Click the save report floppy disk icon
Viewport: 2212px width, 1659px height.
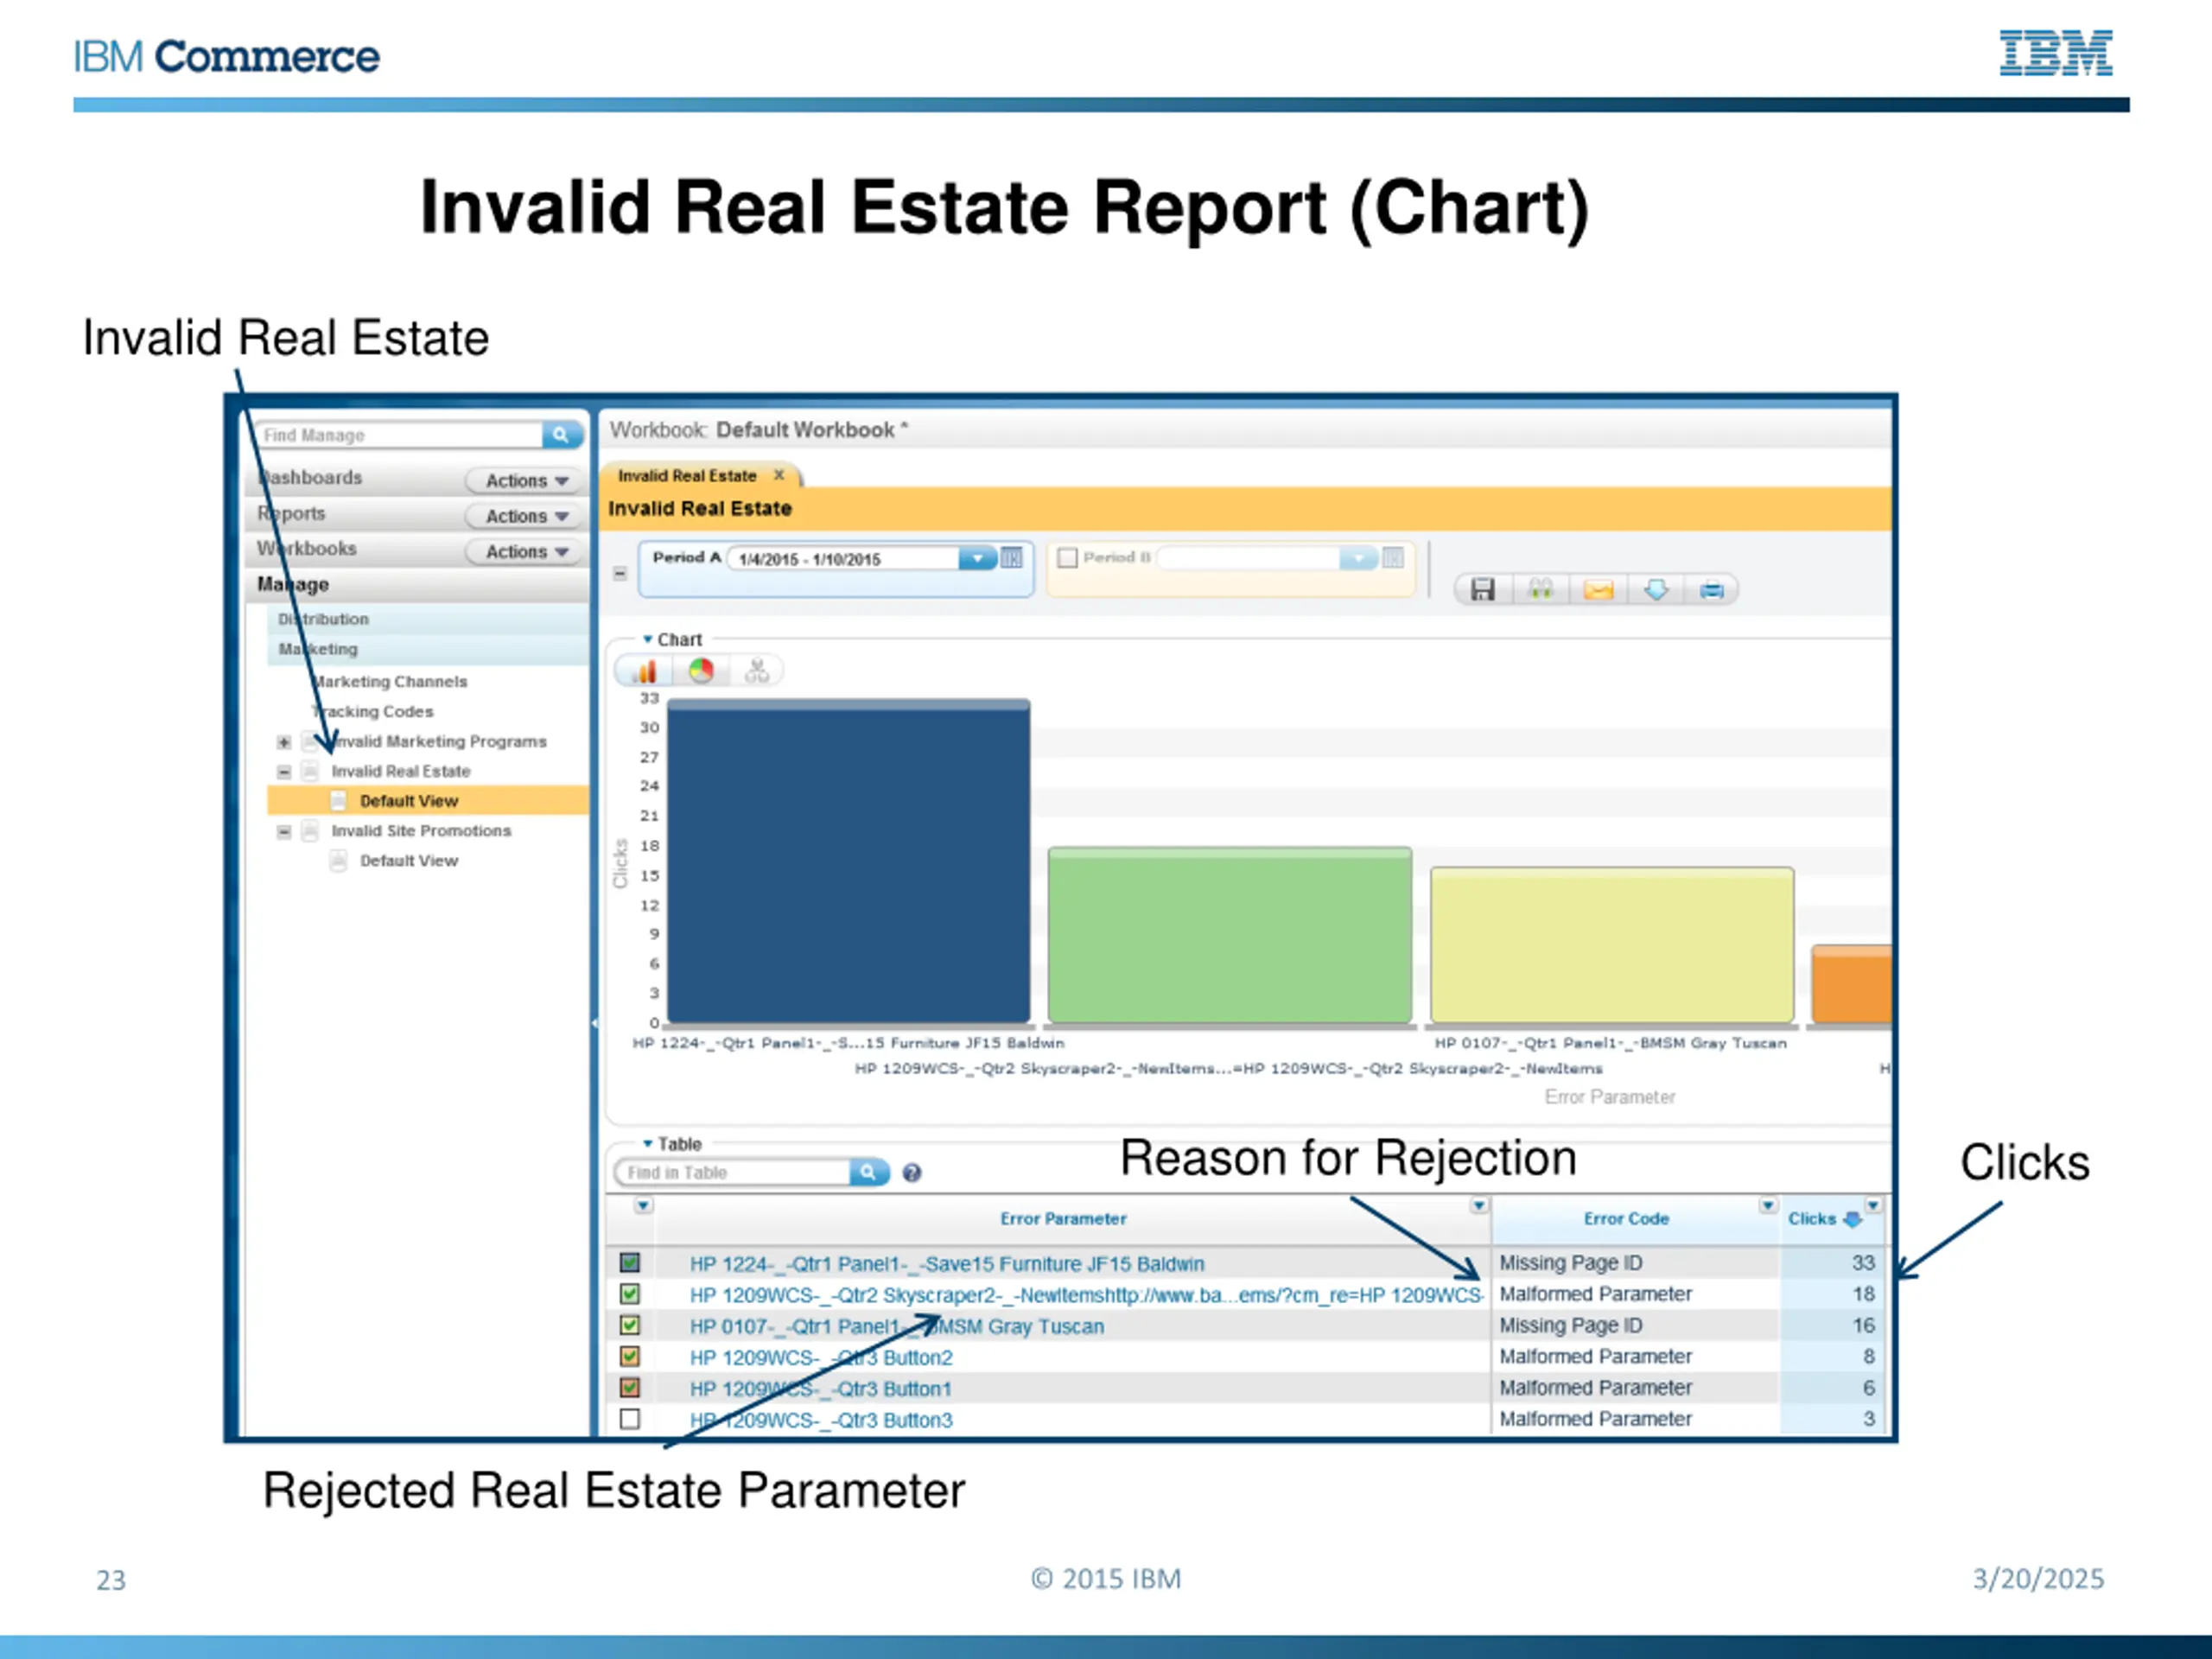(1482, 590)
